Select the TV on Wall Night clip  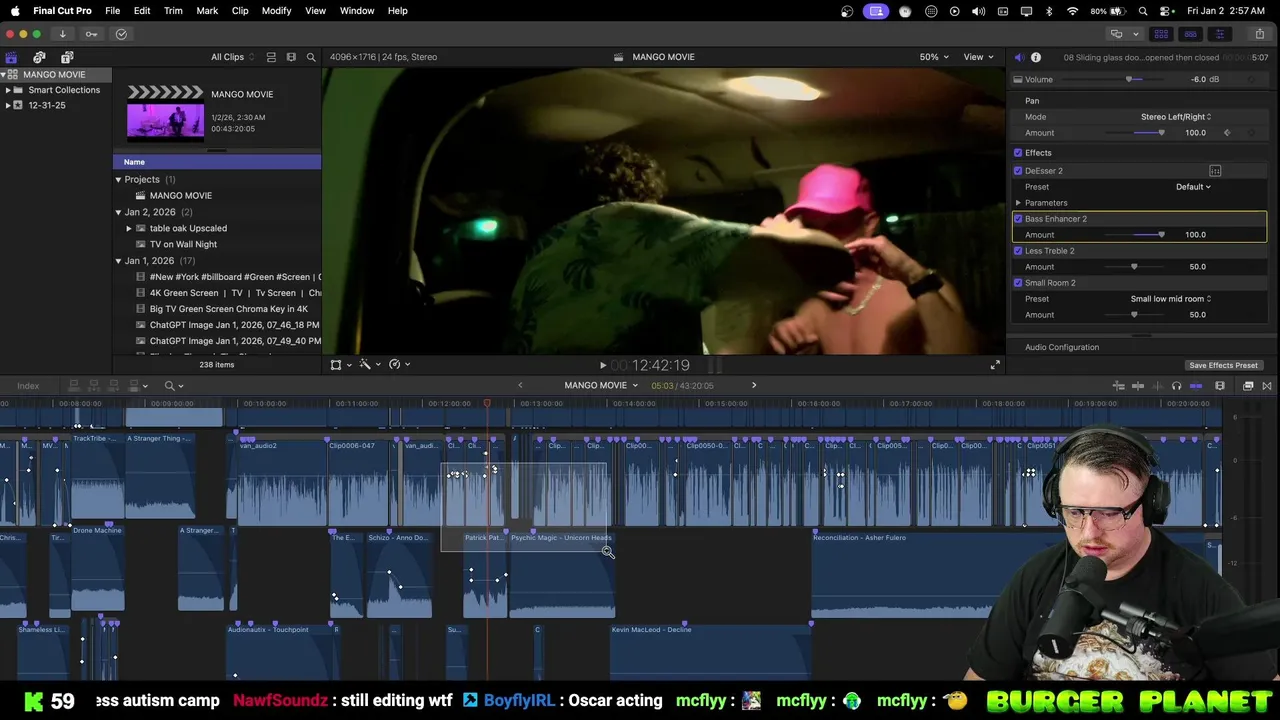(183, 244)
